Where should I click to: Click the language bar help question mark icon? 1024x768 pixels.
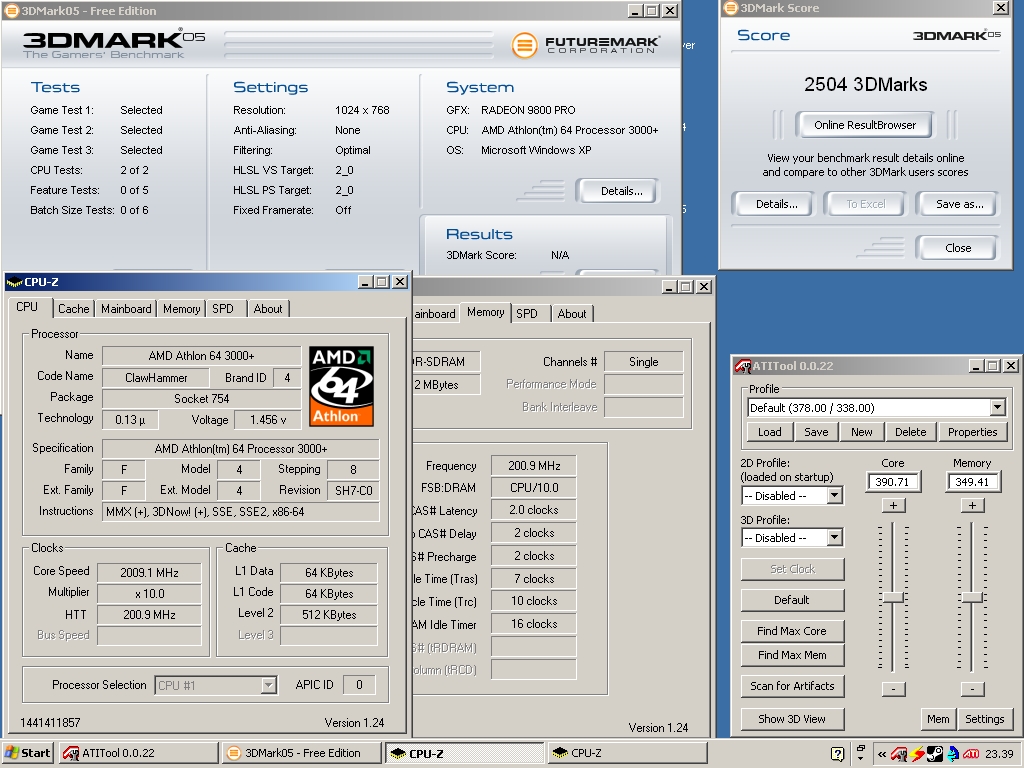(837, 754)
